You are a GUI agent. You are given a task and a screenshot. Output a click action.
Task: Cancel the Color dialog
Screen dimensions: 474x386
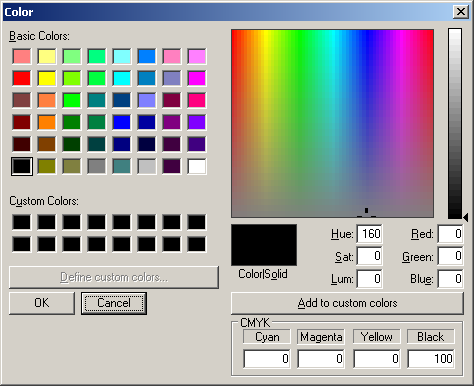coord(114,303)
